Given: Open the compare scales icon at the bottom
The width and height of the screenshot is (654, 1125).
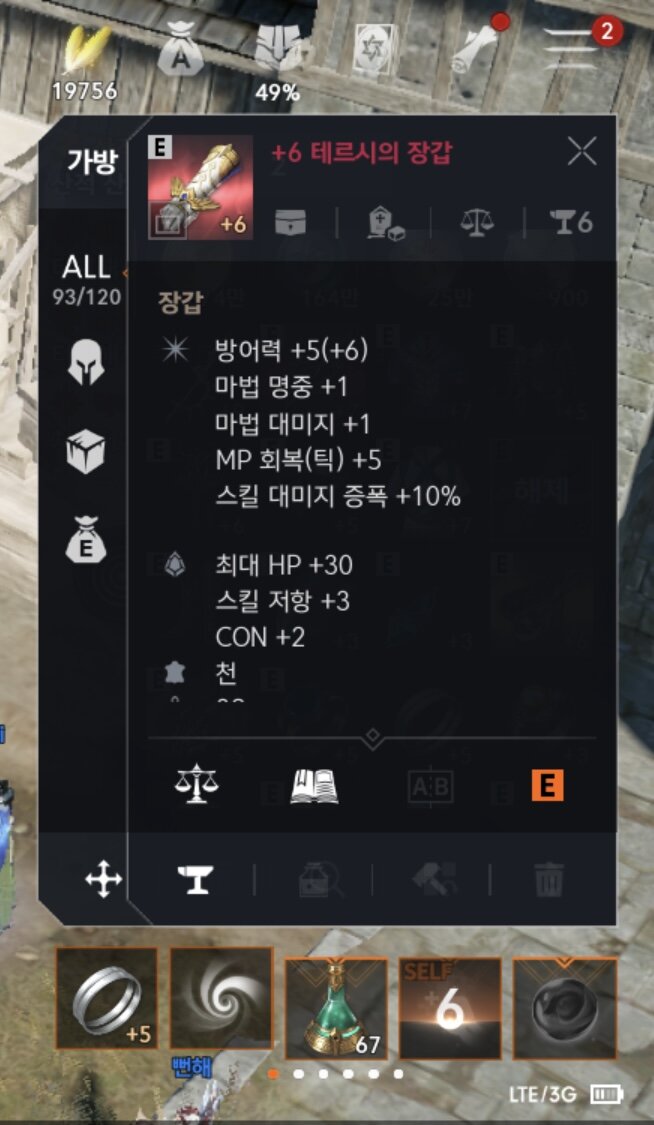Looking at the screenshot, I should click(195, 786).
